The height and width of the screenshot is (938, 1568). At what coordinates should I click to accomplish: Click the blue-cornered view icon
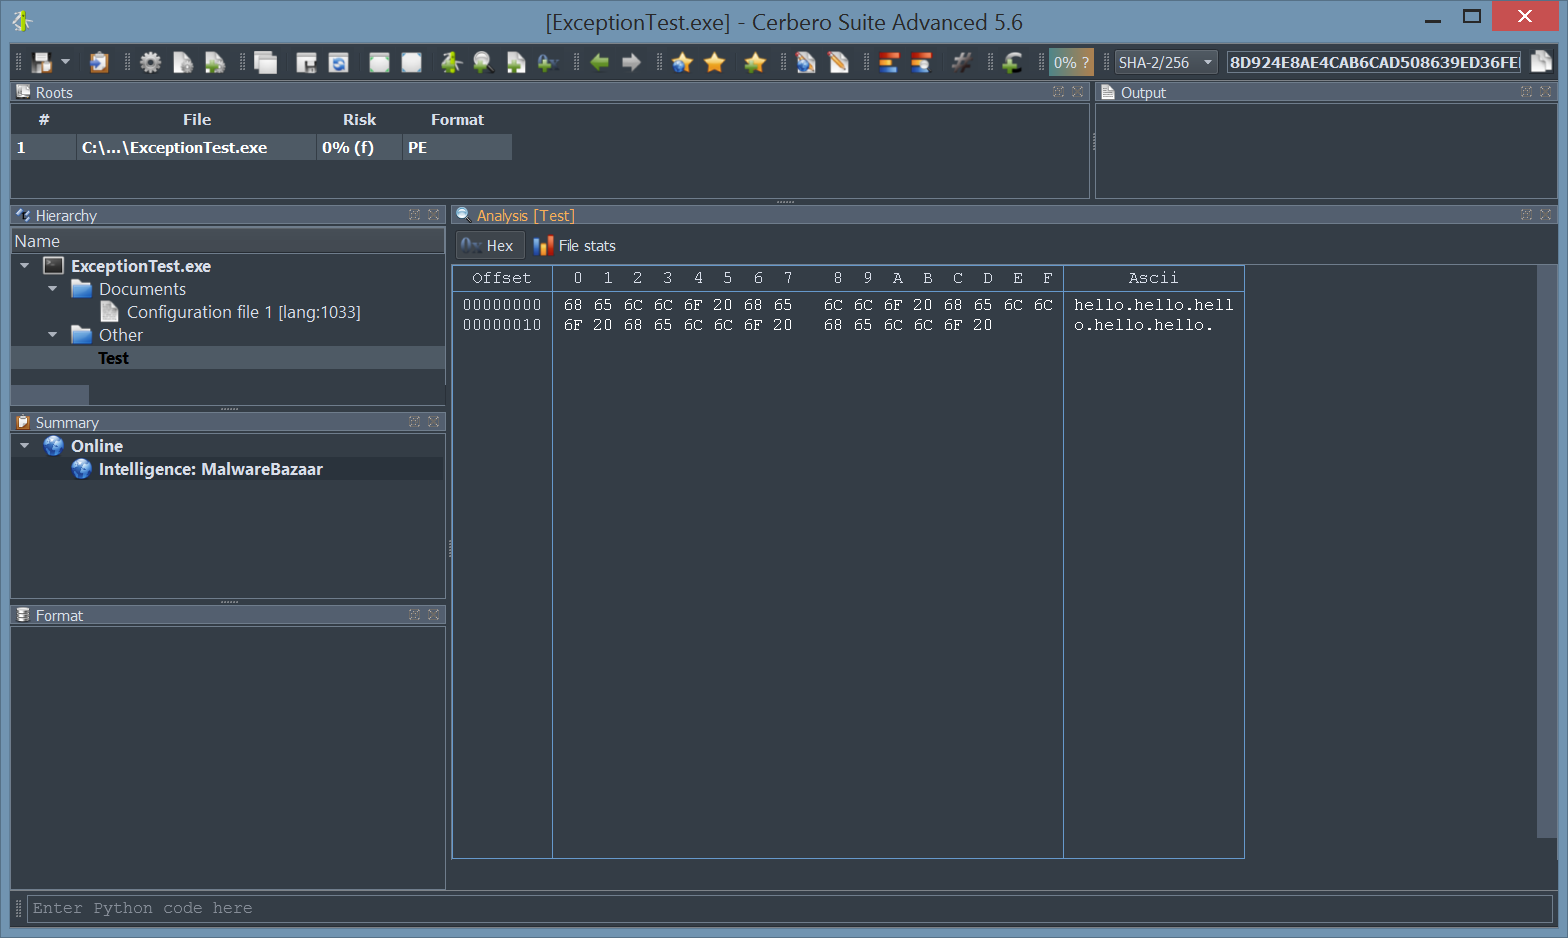pyautogui.click(x=411, y=62)
